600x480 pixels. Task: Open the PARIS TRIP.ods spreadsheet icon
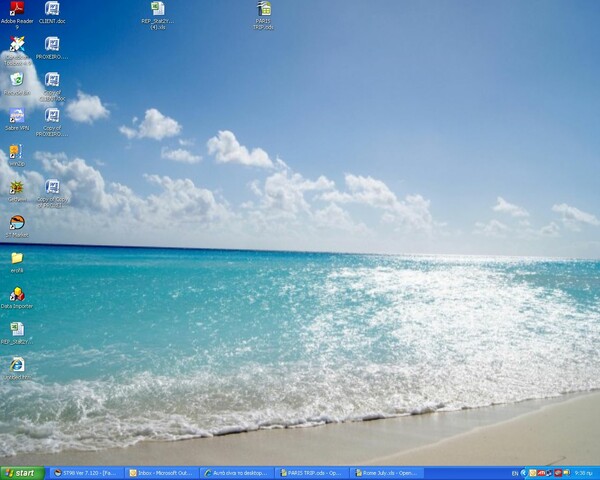click(264, 10)
